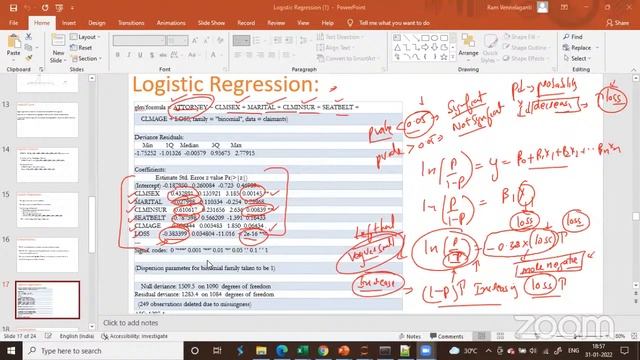The image size is (640, 360).
Task: Click the Replace button
Action: pos(577,48)
